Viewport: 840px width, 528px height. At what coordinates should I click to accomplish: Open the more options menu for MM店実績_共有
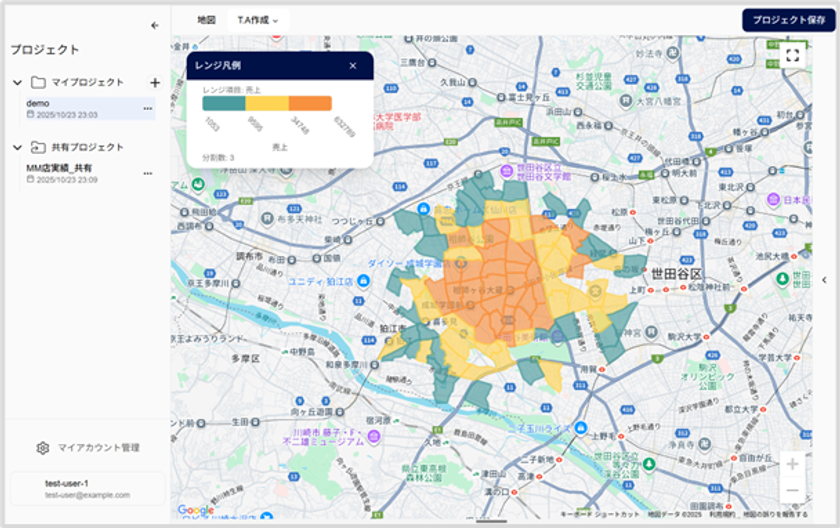[148, 173]
